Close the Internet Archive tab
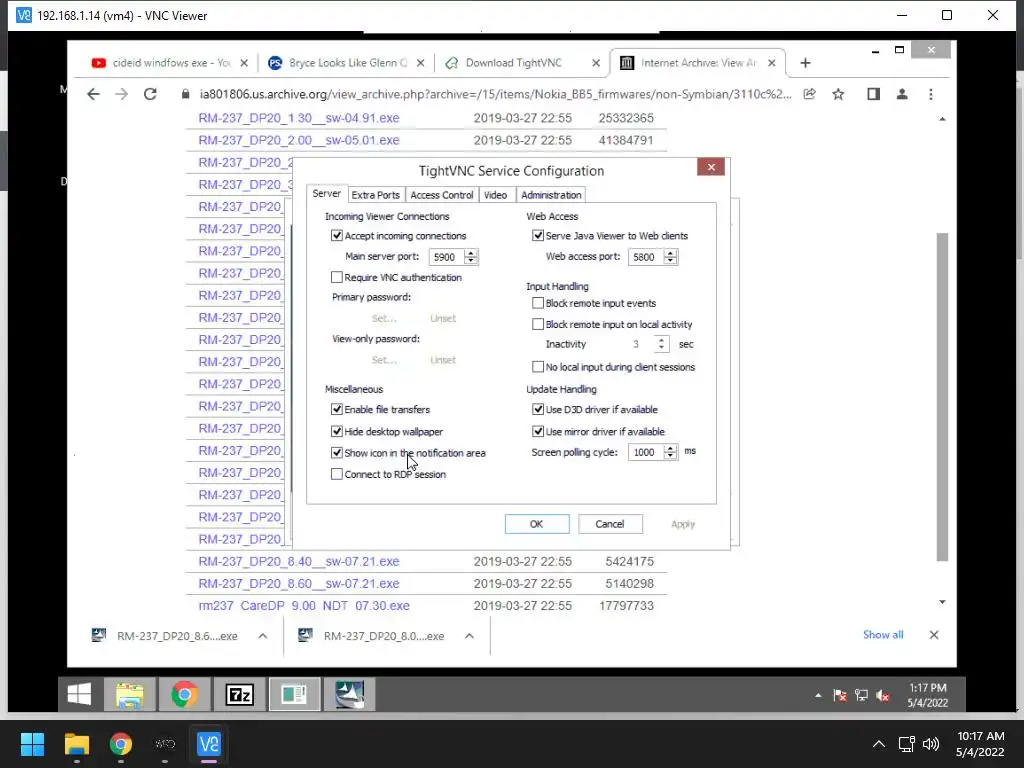This screenshot has height=768, width=1024. click(x=772, y=63)
